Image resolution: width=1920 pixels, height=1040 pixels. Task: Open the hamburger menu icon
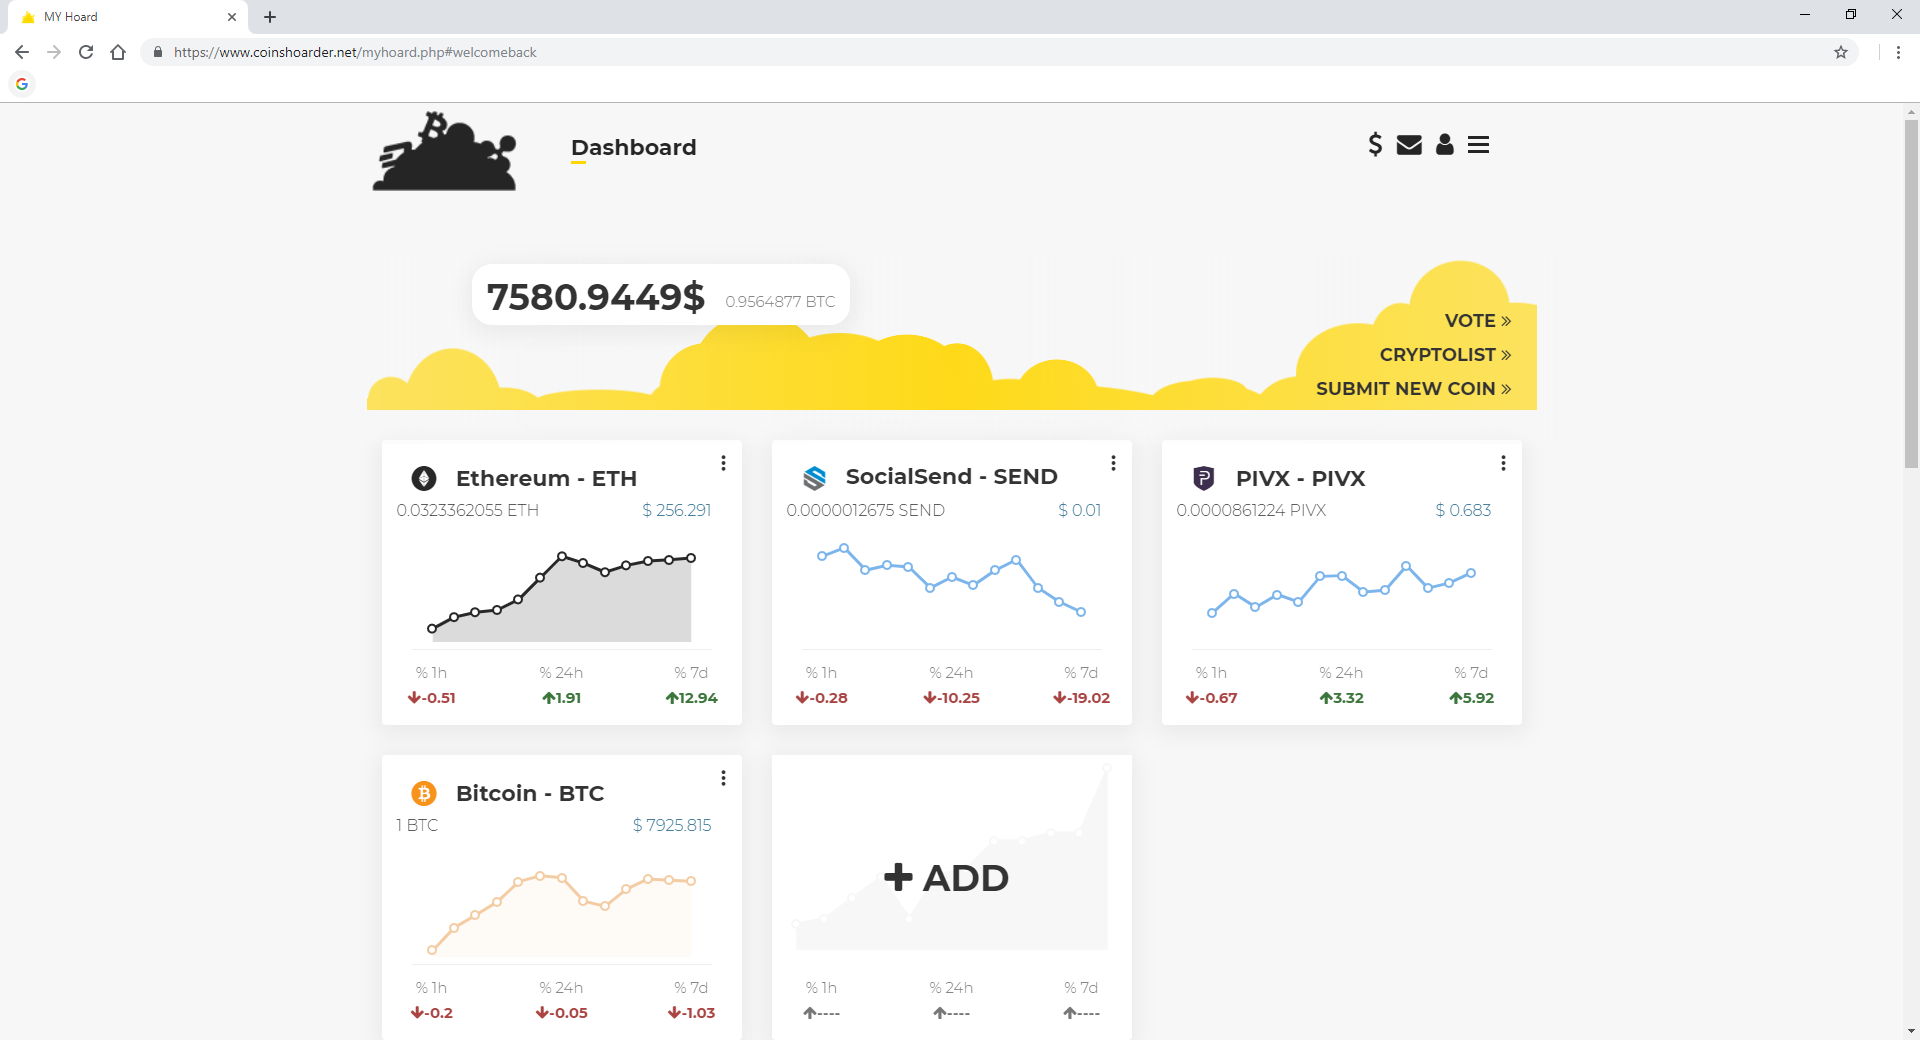pos(1478,145)
